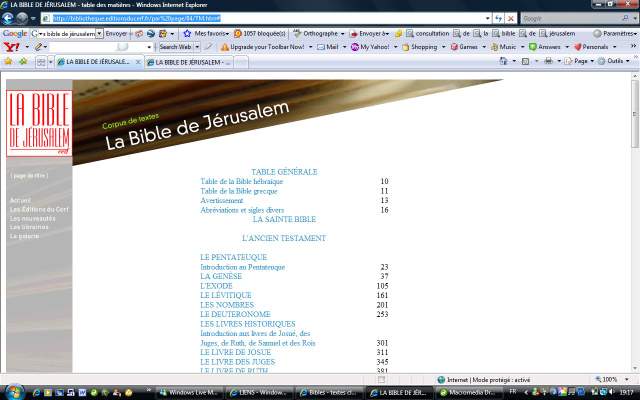The height and width of the screenshot is (400, 640).
Task: Highlight search word 'jérusalem' on Google toolbar
Action: click(557, 33)
